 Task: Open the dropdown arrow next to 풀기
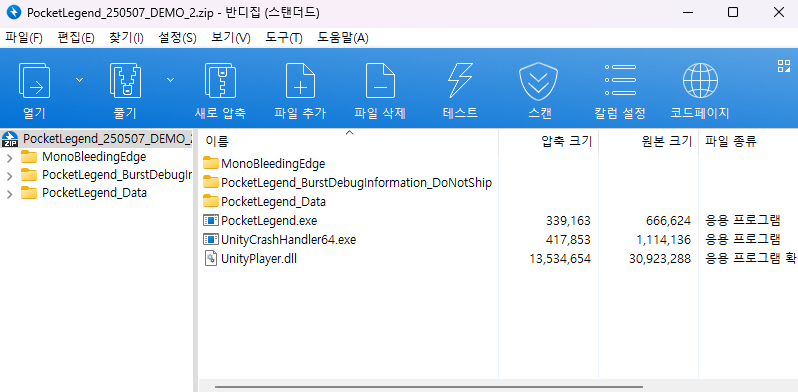tap(170, 79)
